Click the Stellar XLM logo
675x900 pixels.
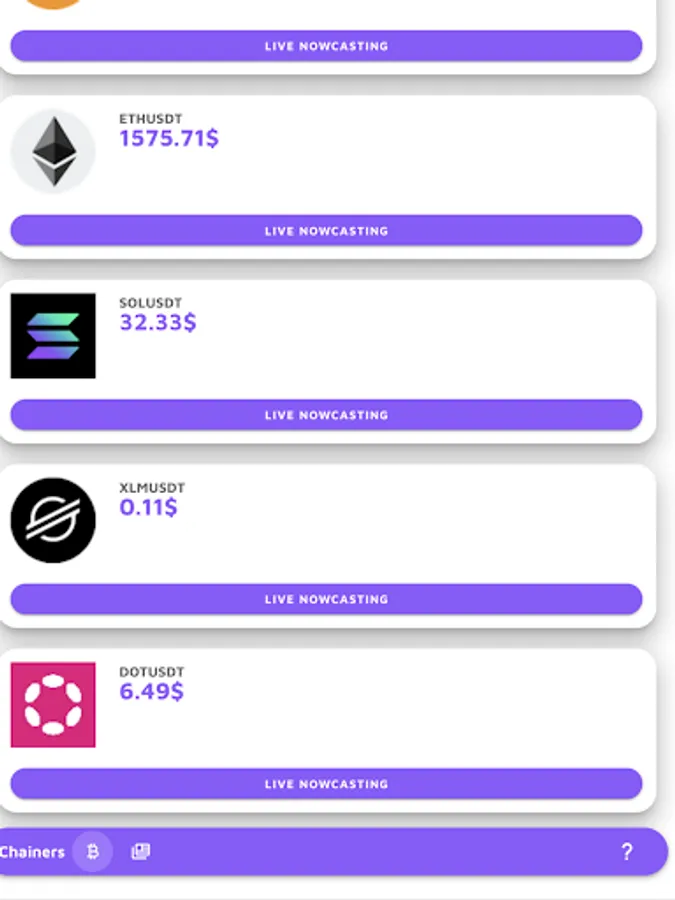point(53,520)
